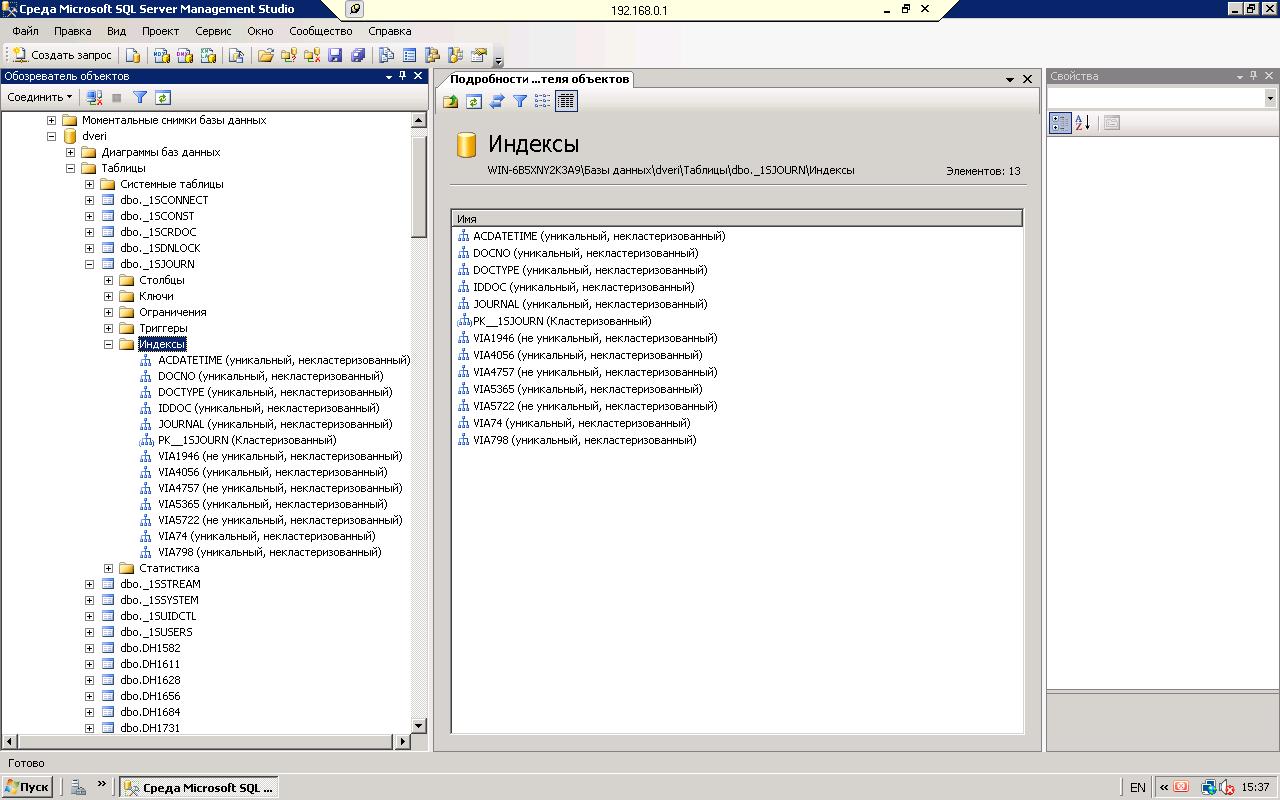Toggle alphabetical sort in Свойства panel
Screen dimensions: 1280x800
1082,123
